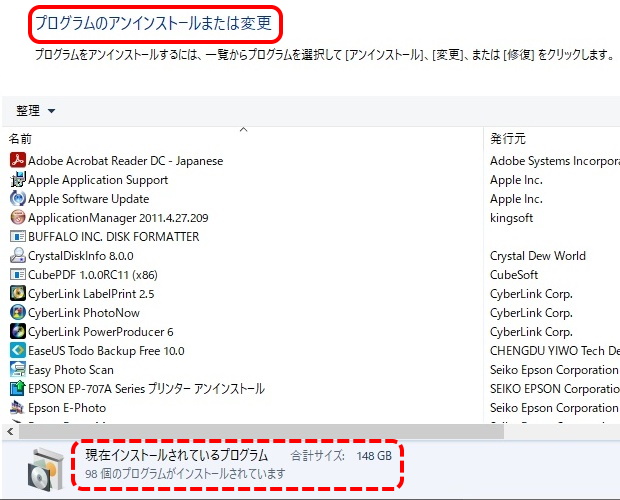
Task: Select BUFFALO INC. DISK FORMATTER entry
Action: click(x=113, y=237)
